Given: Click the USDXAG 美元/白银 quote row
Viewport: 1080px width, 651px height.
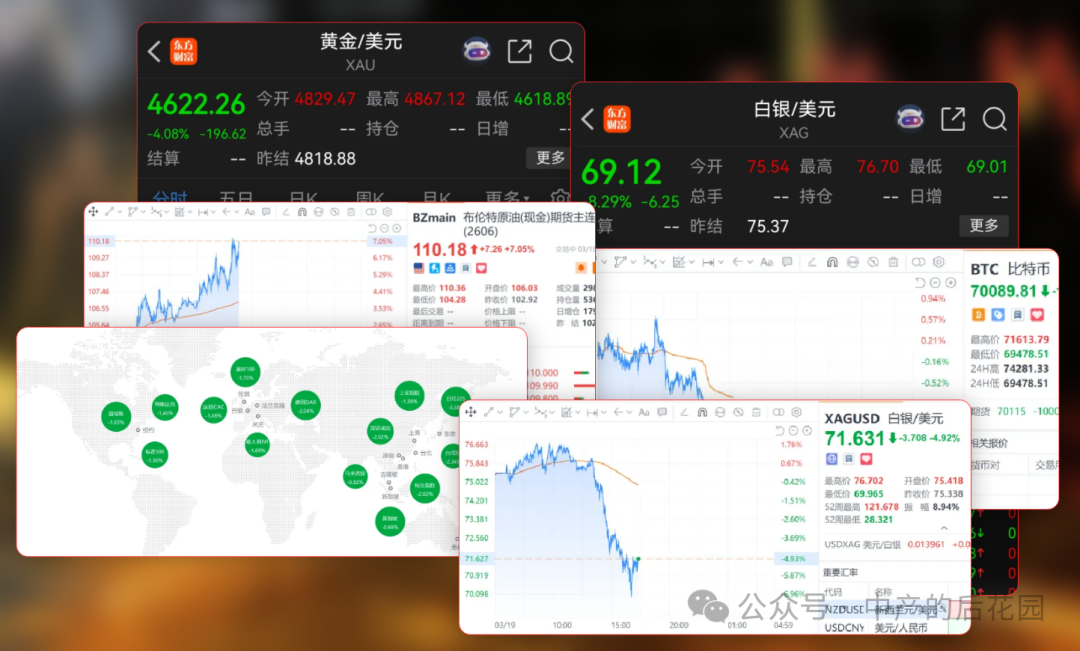Looking at the screenshot, I should (x=895, y=544).
